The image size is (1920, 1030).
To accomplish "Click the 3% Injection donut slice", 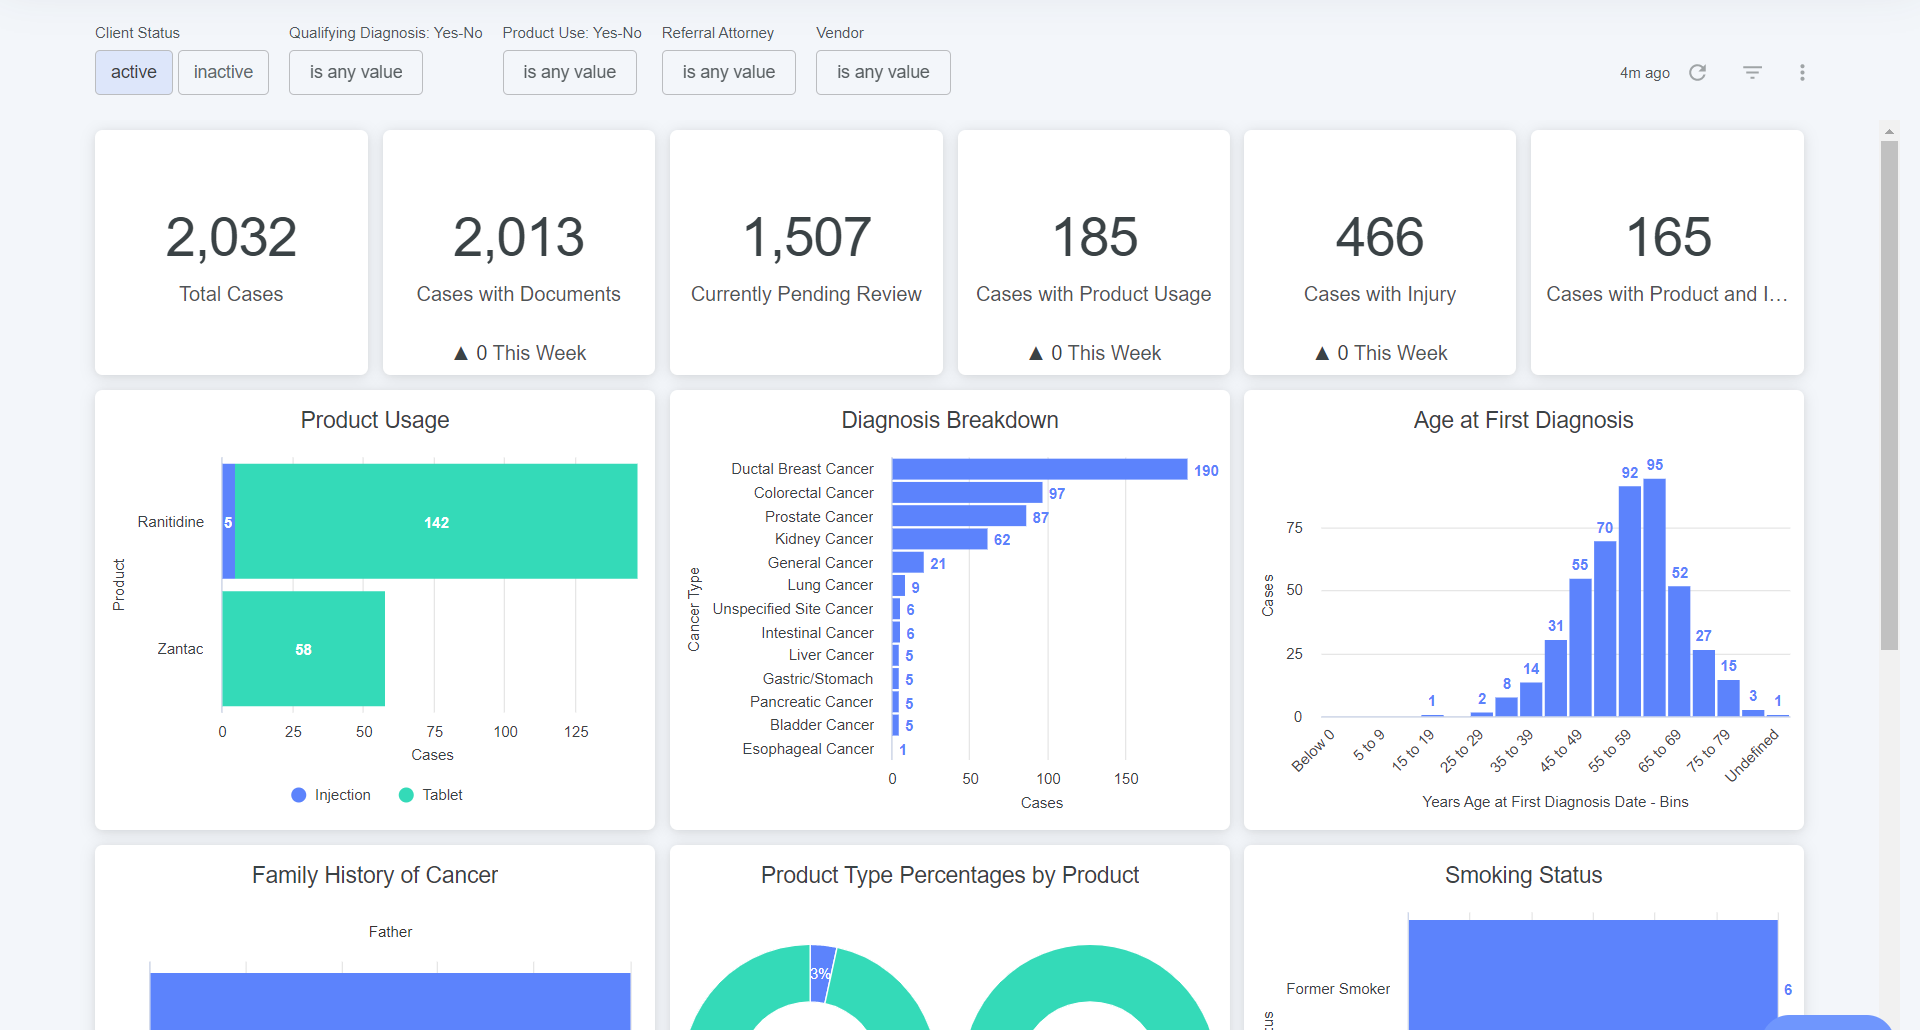I will 822,972.
